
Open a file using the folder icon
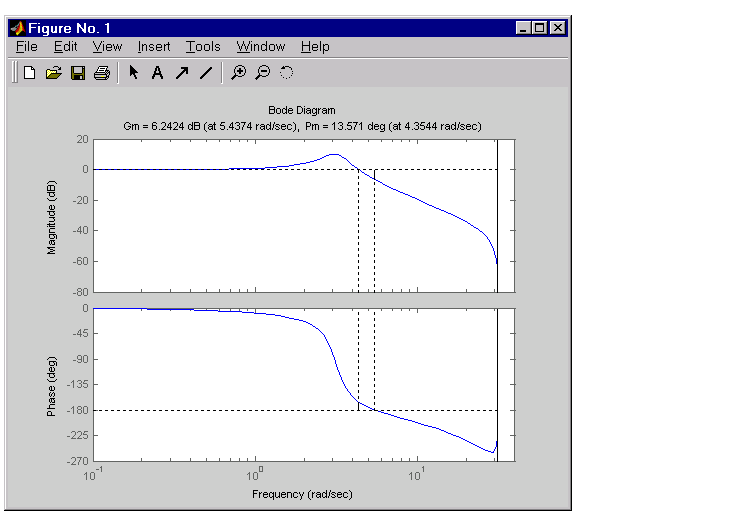54,73
